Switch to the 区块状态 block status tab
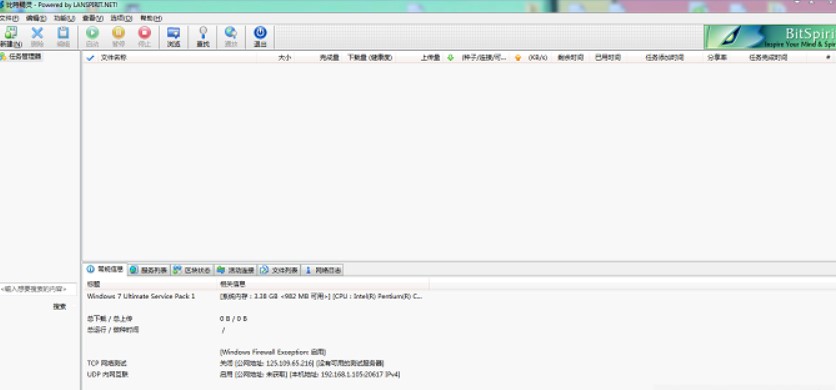The height and width of the screenshot is (390, 836). point(192,270)
